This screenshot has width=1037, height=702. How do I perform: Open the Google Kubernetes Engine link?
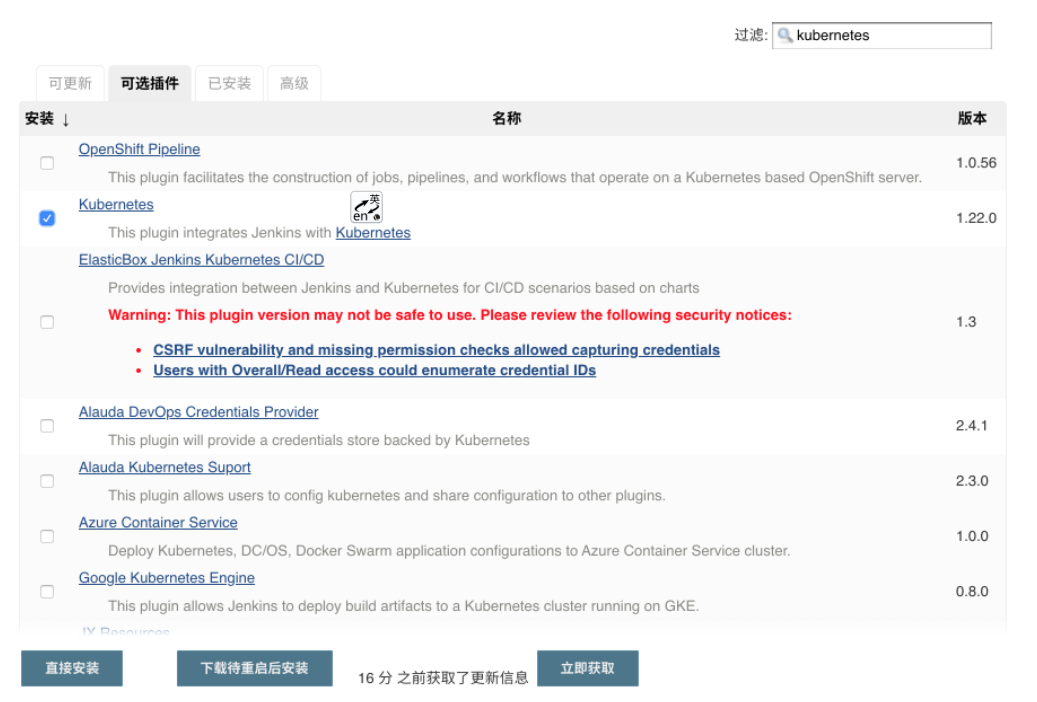[x=167, y=578]
